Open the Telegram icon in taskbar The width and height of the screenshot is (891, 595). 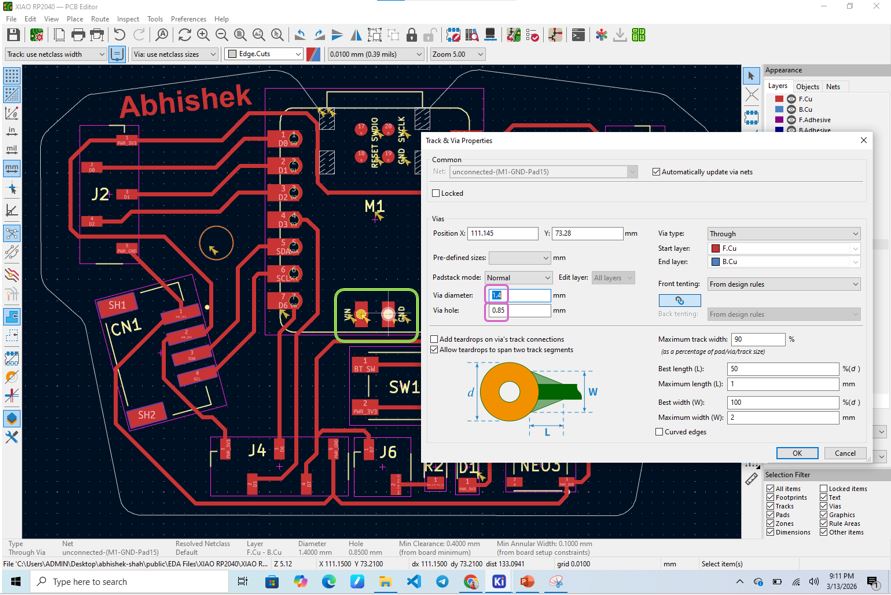pos(442,582)
